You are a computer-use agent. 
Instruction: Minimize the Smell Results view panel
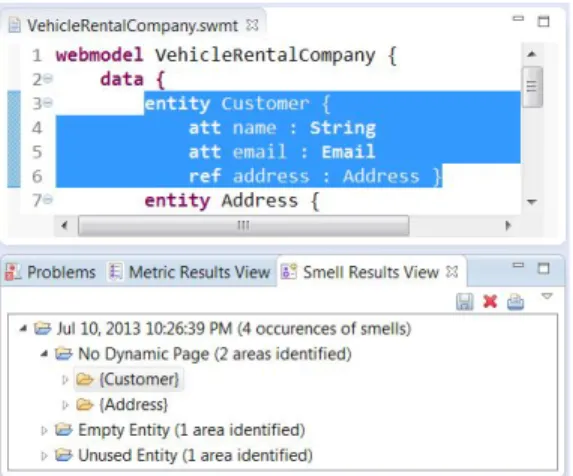tap(518, 265)
